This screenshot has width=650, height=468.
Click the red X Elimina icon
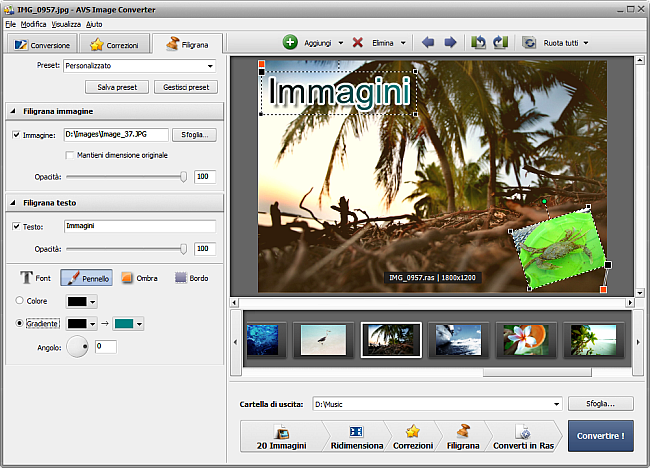(357, 43)
